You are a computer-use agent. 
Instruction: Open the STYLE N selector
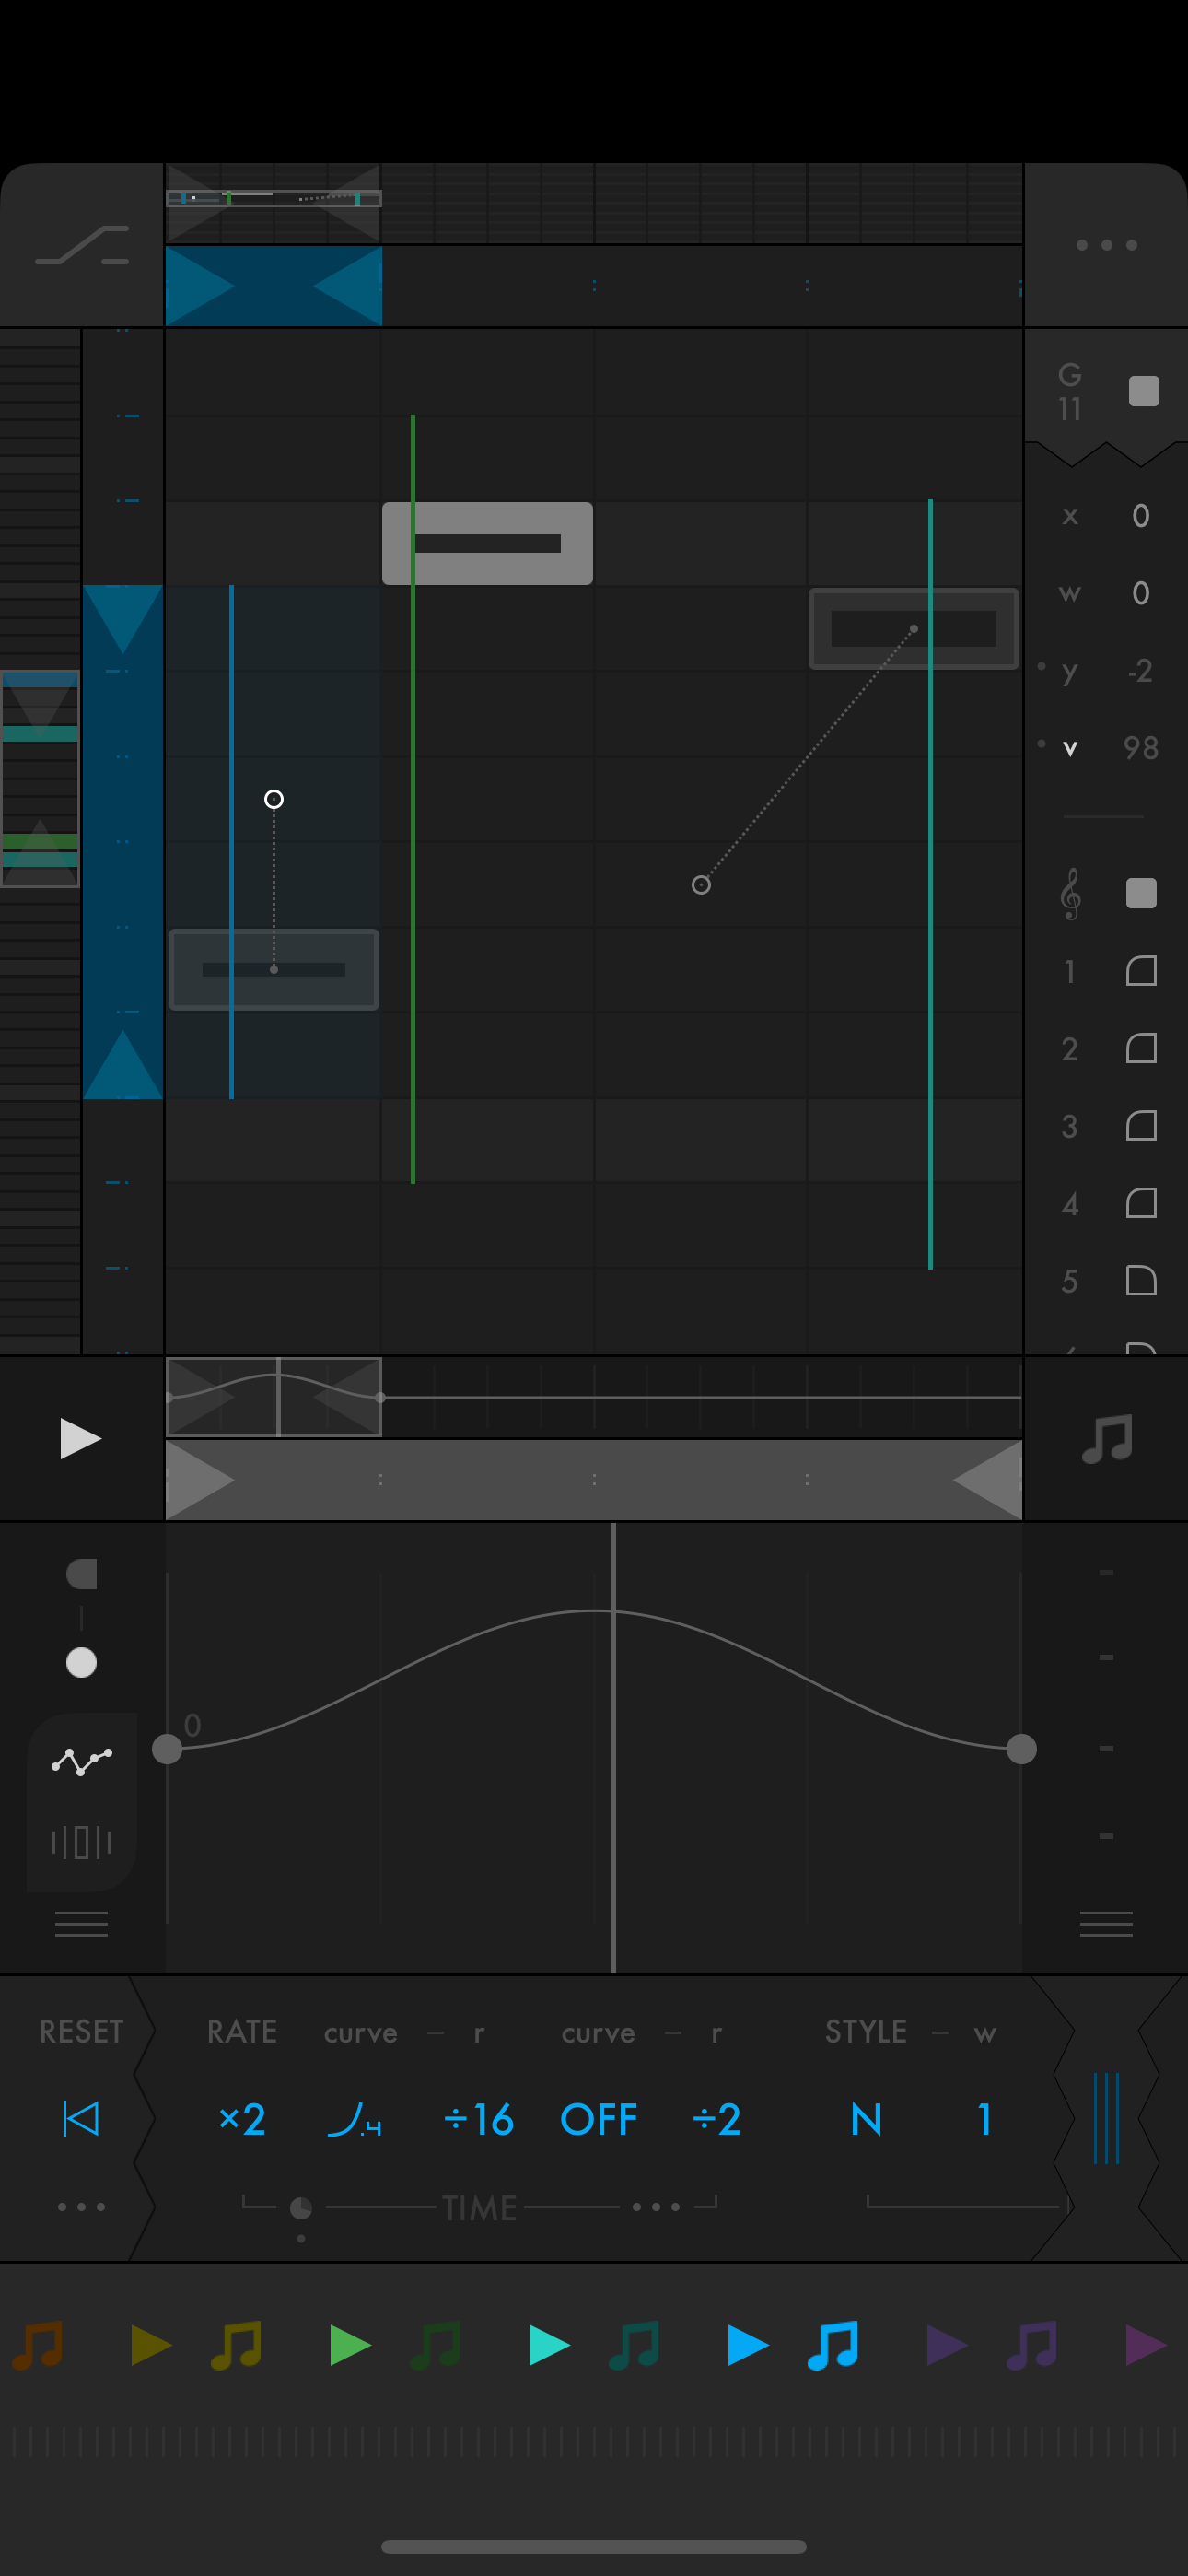866,2119
